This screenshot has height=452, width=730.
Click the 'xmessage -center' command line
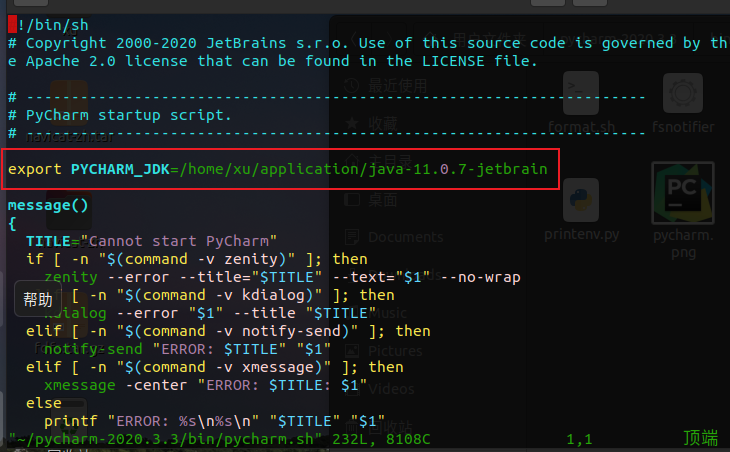[205, 385]
